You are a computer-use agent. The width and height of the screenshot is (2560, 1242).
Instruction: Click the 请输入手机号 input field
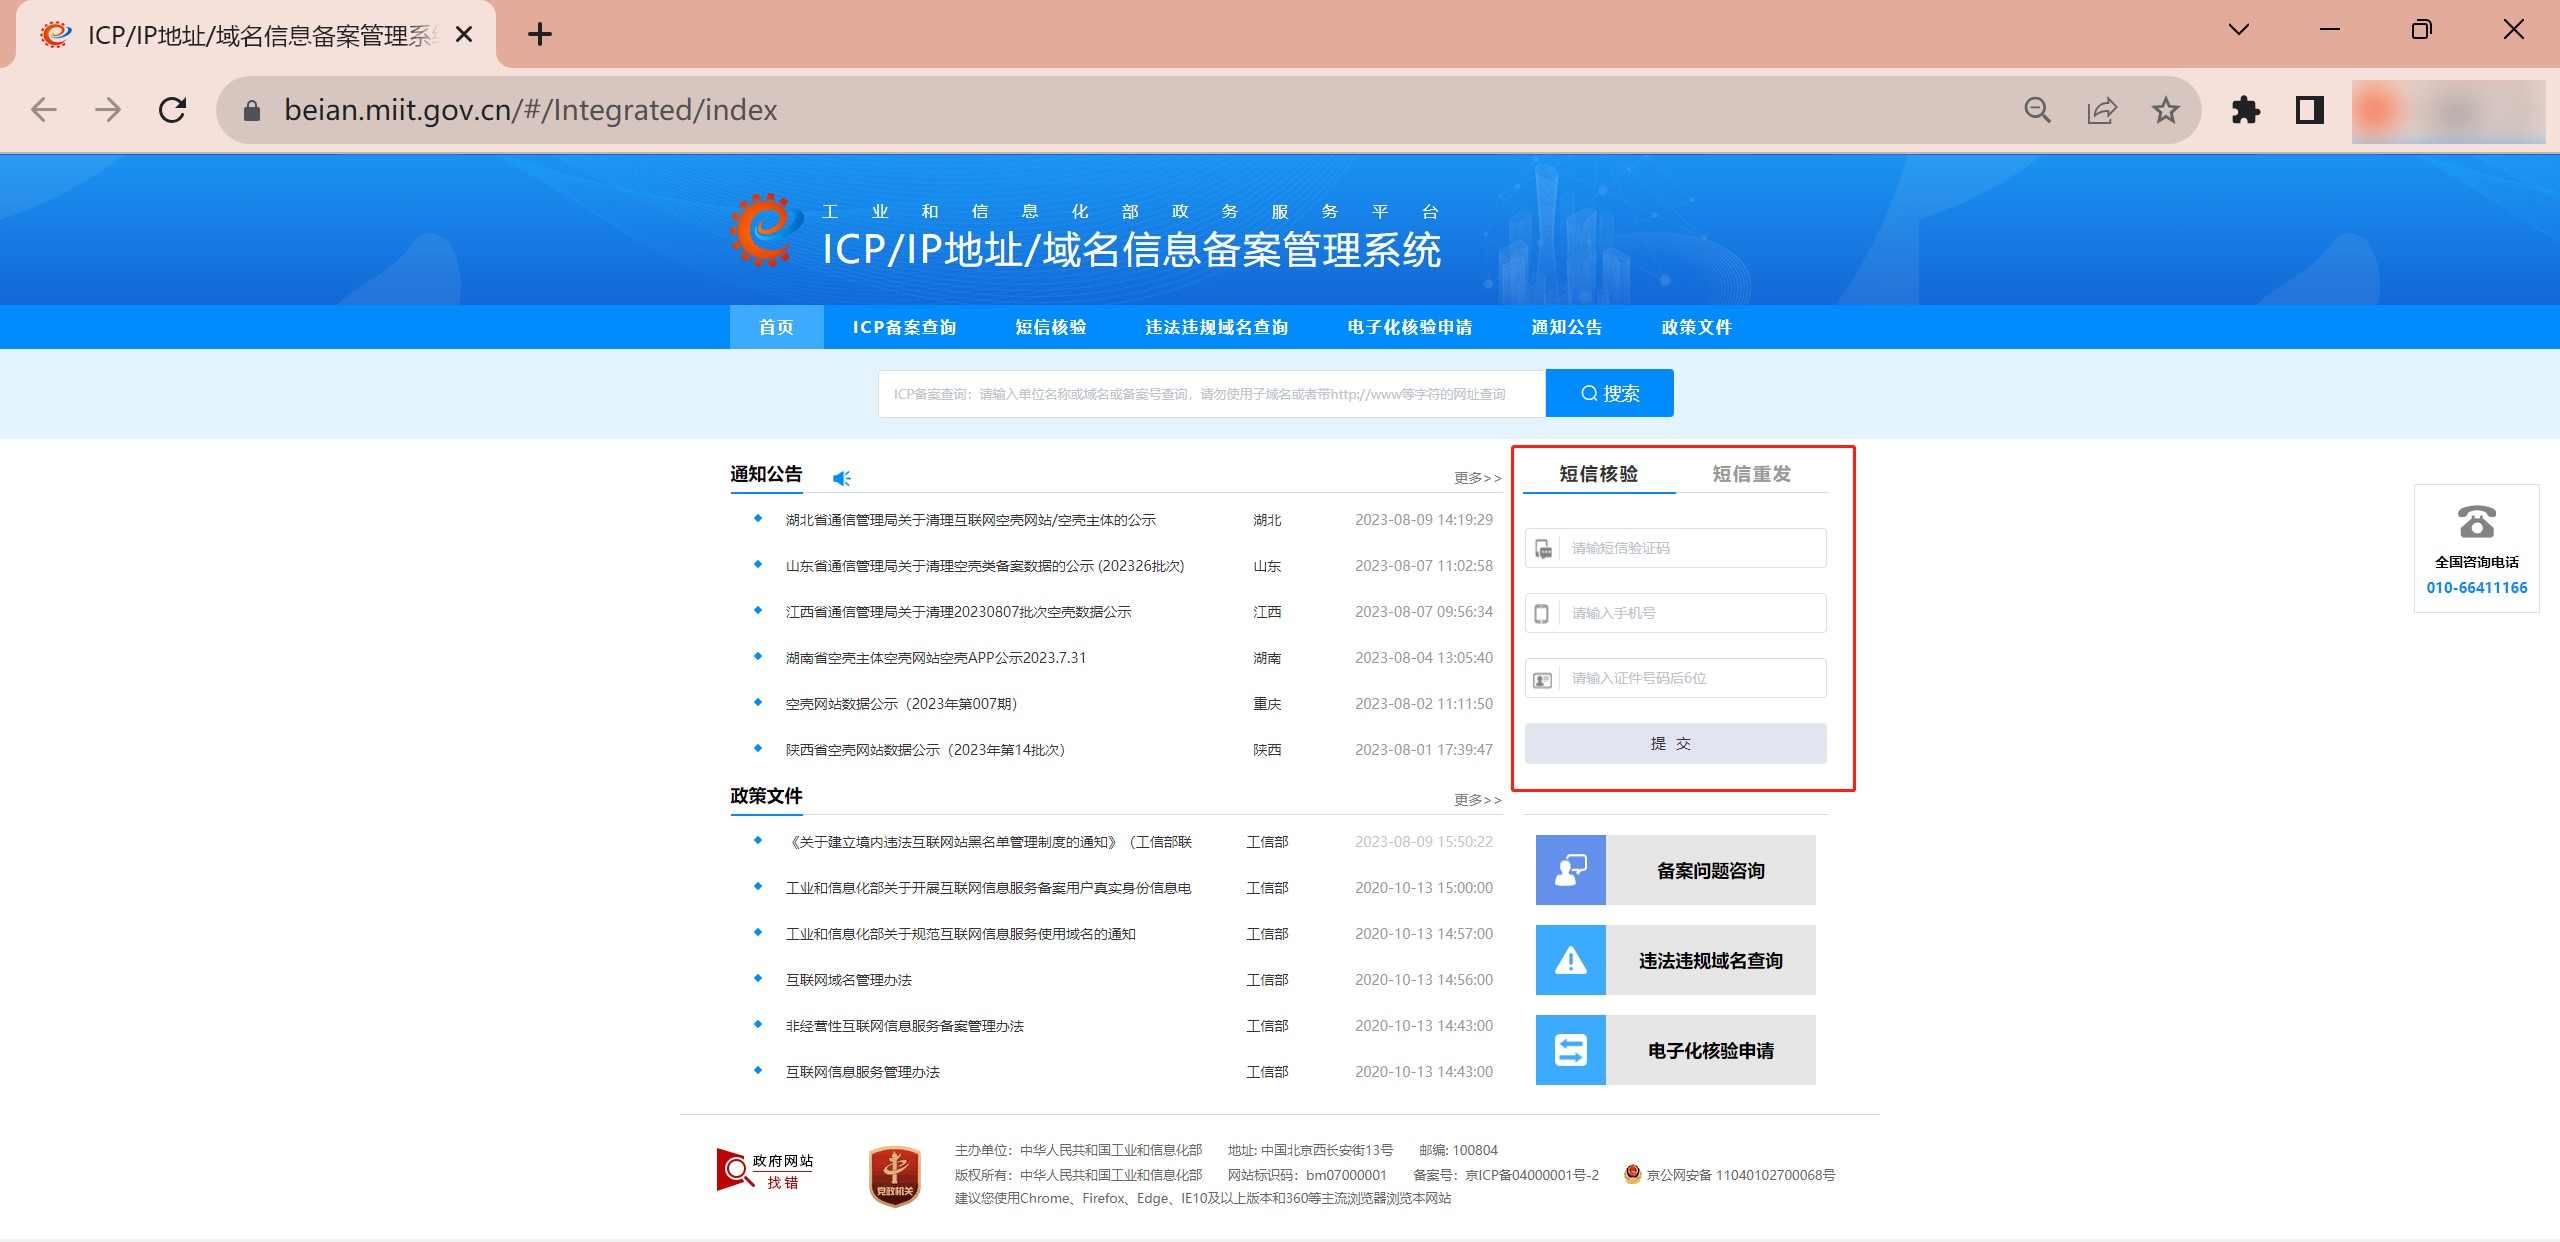pyautogui.click(x=1674, y=612)
